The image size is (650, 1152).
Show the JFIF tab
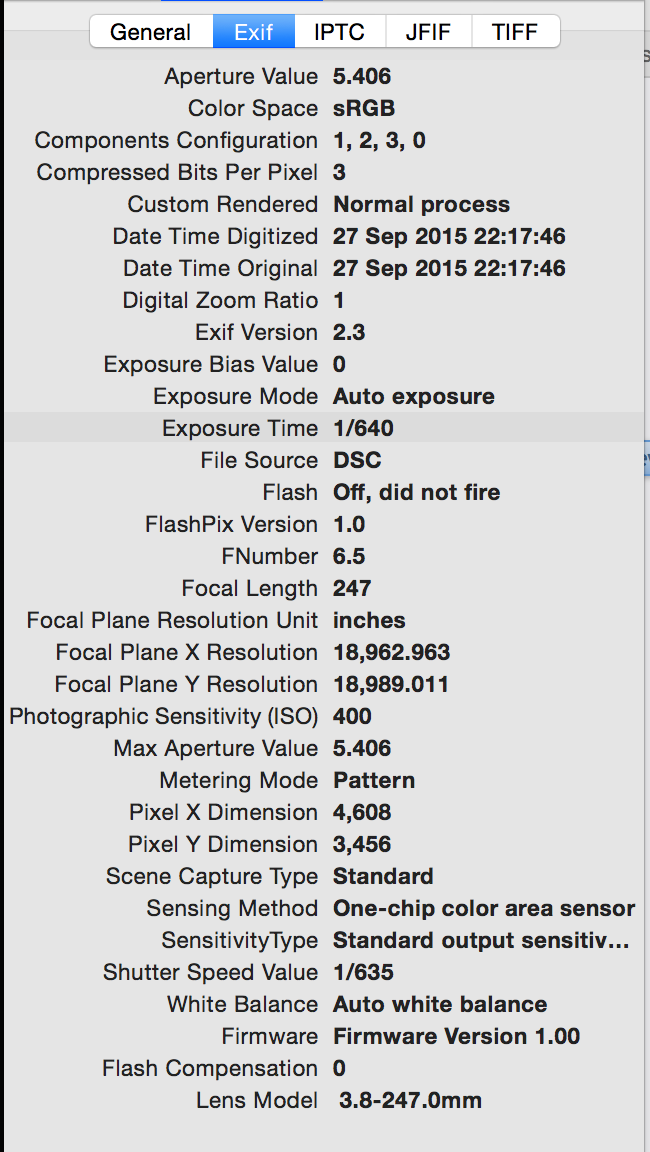(428, 31)
